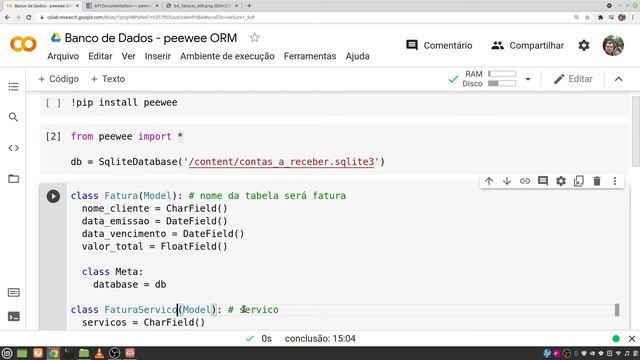Open the Ferramentas menu

pyautogui.click(x=310, y=56)
